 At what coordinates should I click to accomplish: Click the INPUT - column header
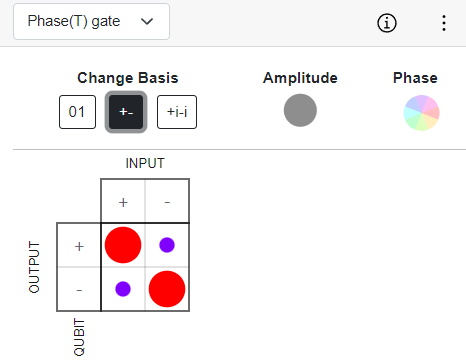click(167, 201)
